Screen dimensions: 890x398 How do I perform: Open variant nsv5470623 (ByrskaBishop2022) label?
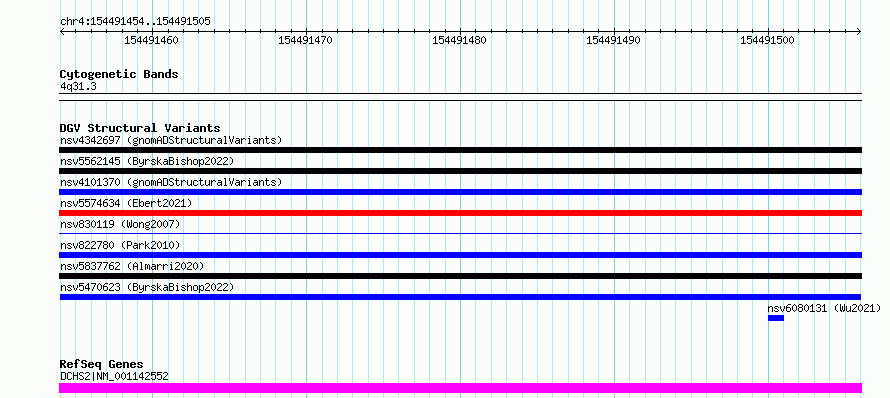pos(147,287)
